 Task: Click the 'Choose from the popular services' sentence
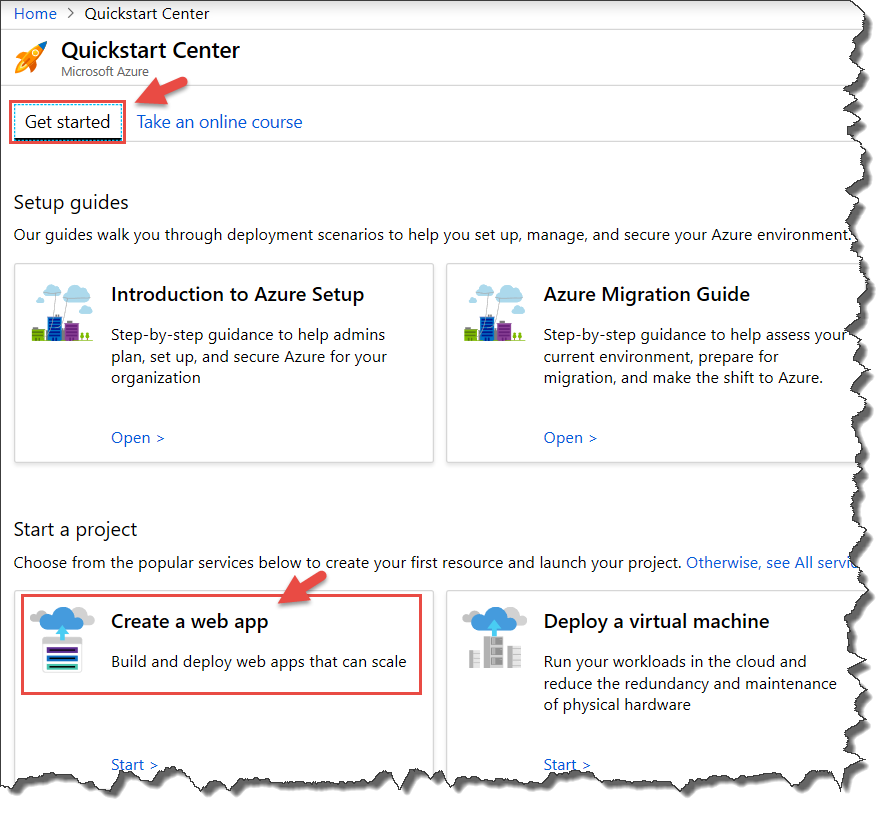point(348,563)
